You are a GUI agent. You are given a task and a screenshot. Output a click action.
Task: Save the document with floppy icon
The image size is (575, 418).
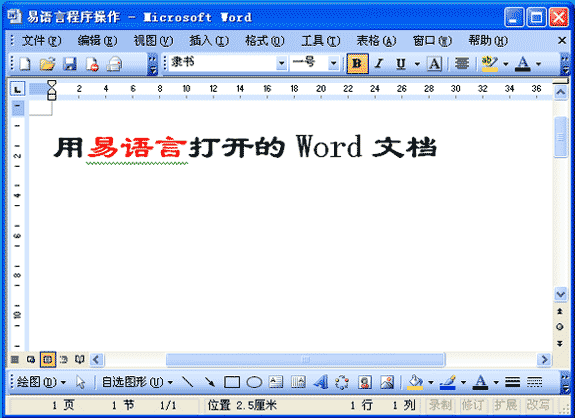point(70,64)
